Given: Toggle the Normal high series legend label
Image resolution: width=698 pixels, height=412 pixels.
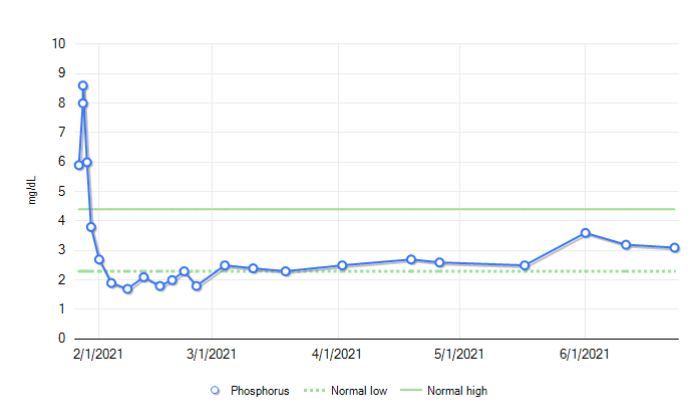Looking at the screenshot, I should pyautogui.click(x=457, y=391).
